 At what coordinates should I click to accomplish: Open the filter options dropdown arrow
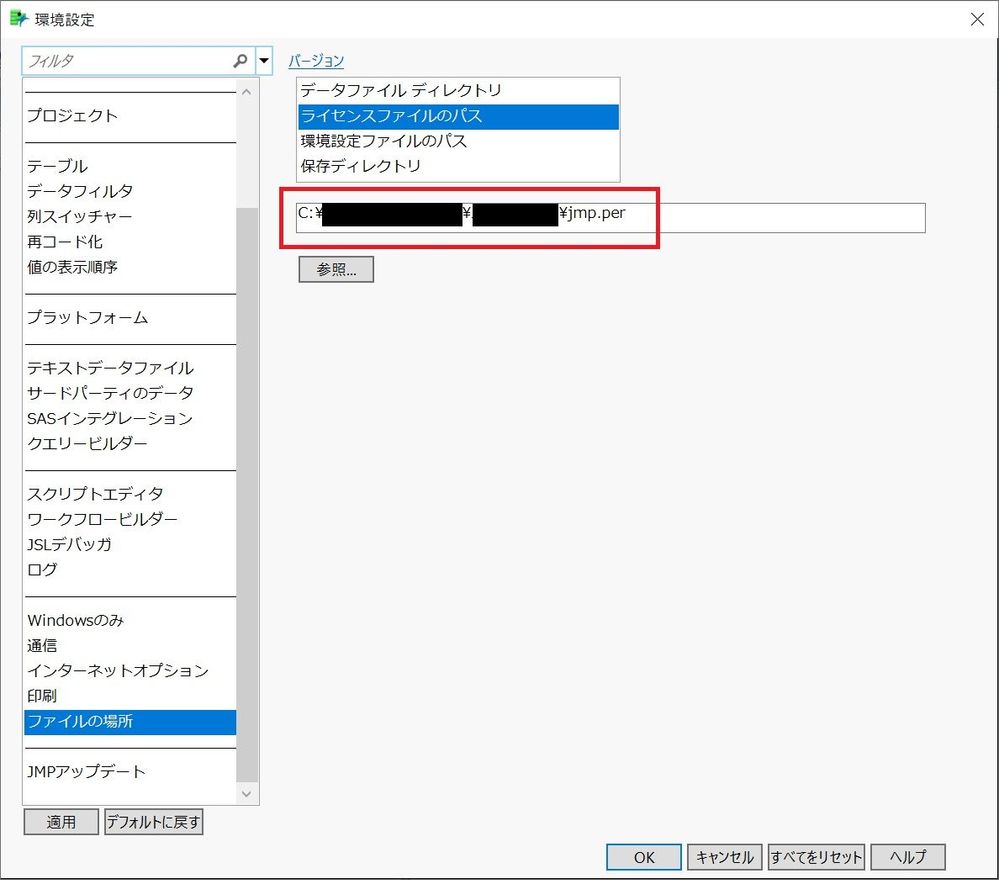[264, 61]
